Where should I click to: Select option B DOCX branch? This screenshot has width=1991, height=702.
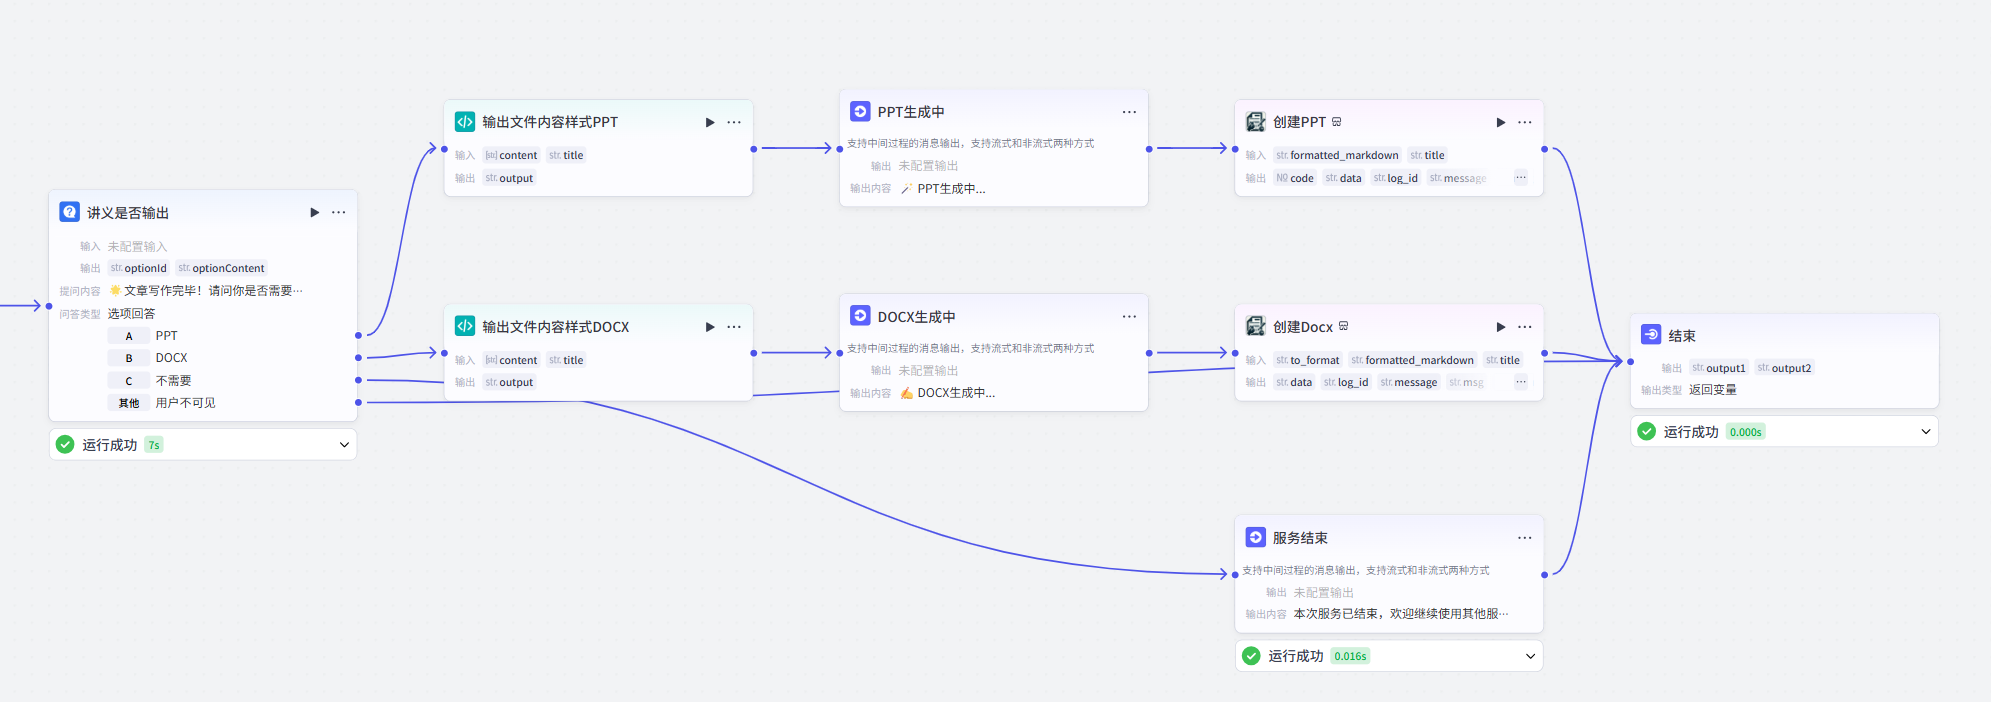click(170, 358)
